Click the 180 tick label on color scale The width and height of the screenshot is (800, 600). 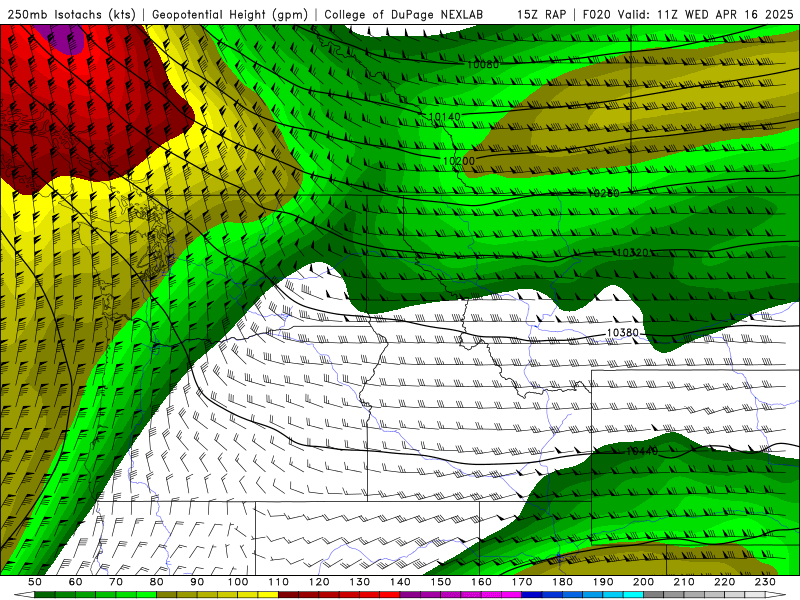pos(562,582)
